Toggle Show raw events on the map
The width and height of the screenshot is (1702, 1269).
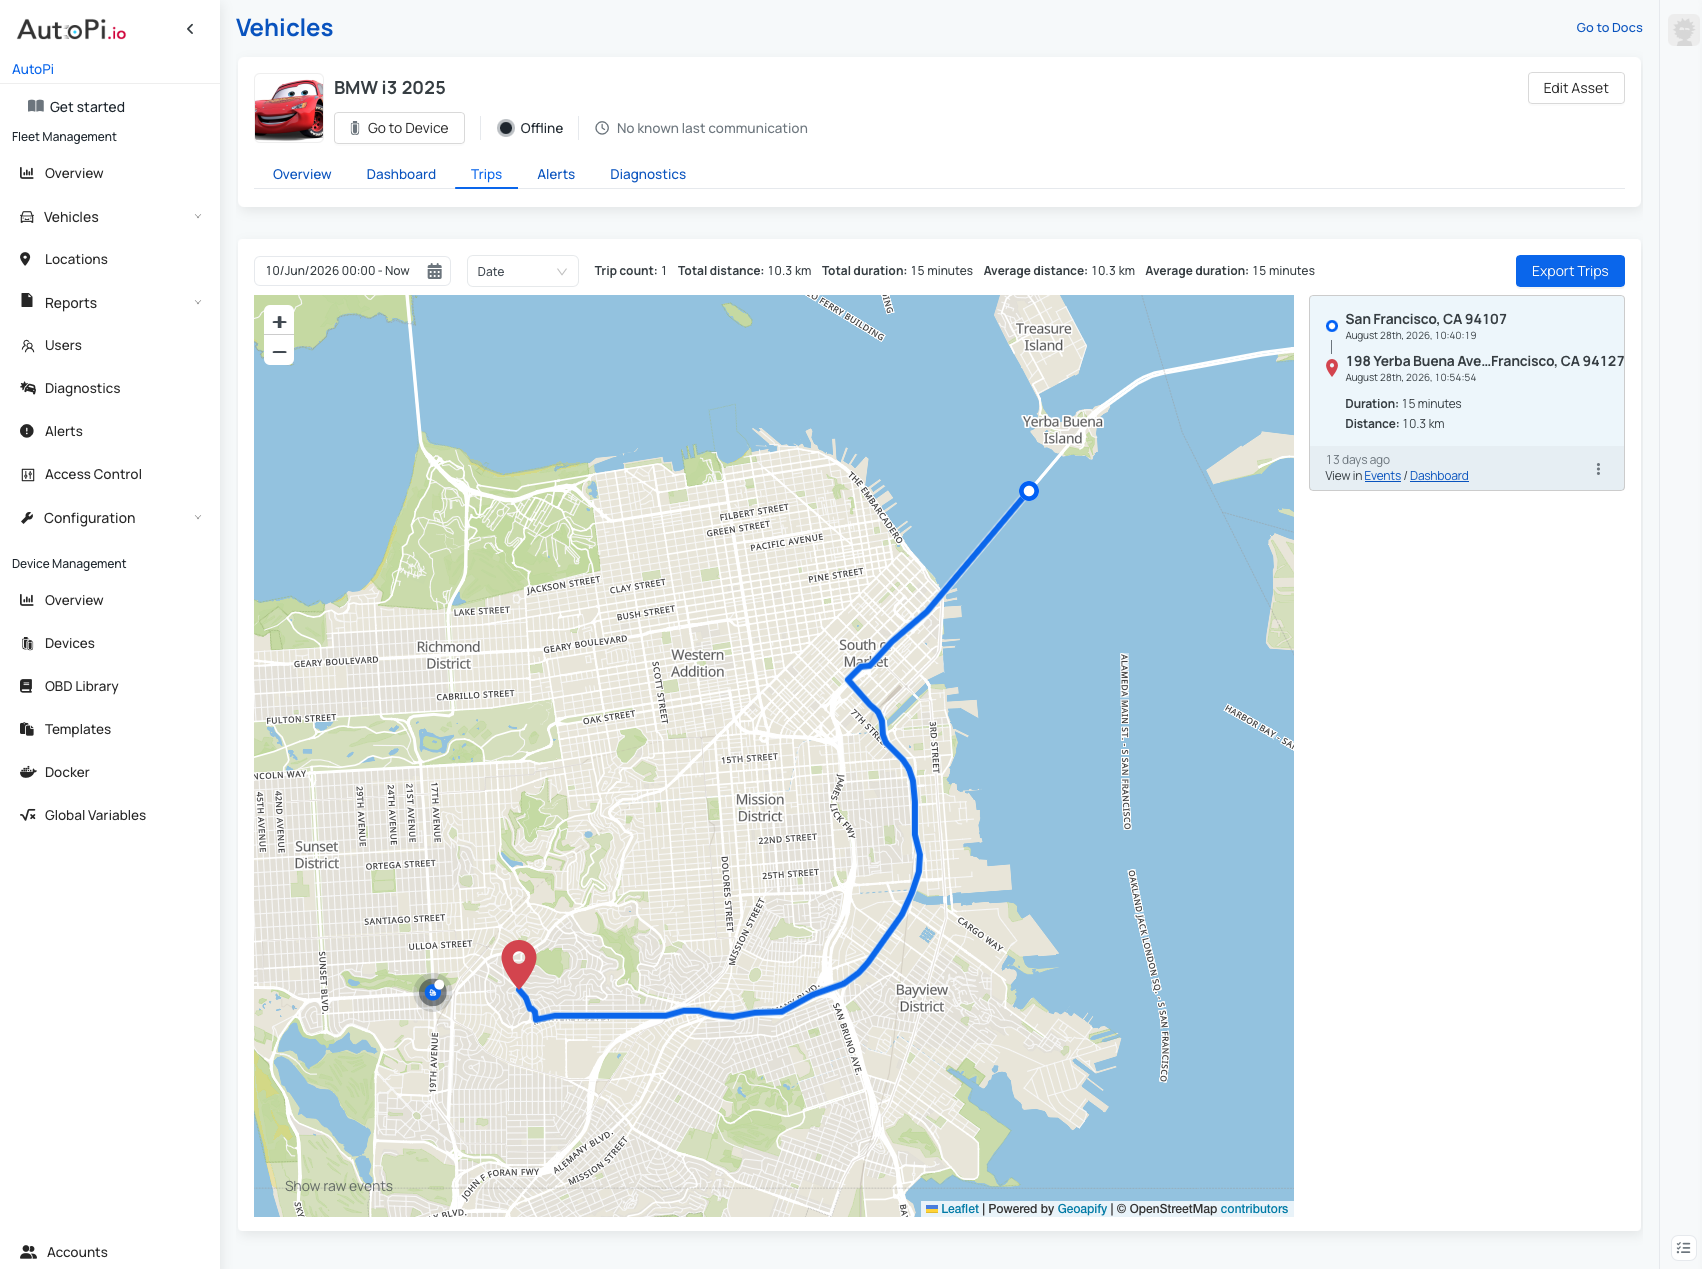click(339, 1186)
